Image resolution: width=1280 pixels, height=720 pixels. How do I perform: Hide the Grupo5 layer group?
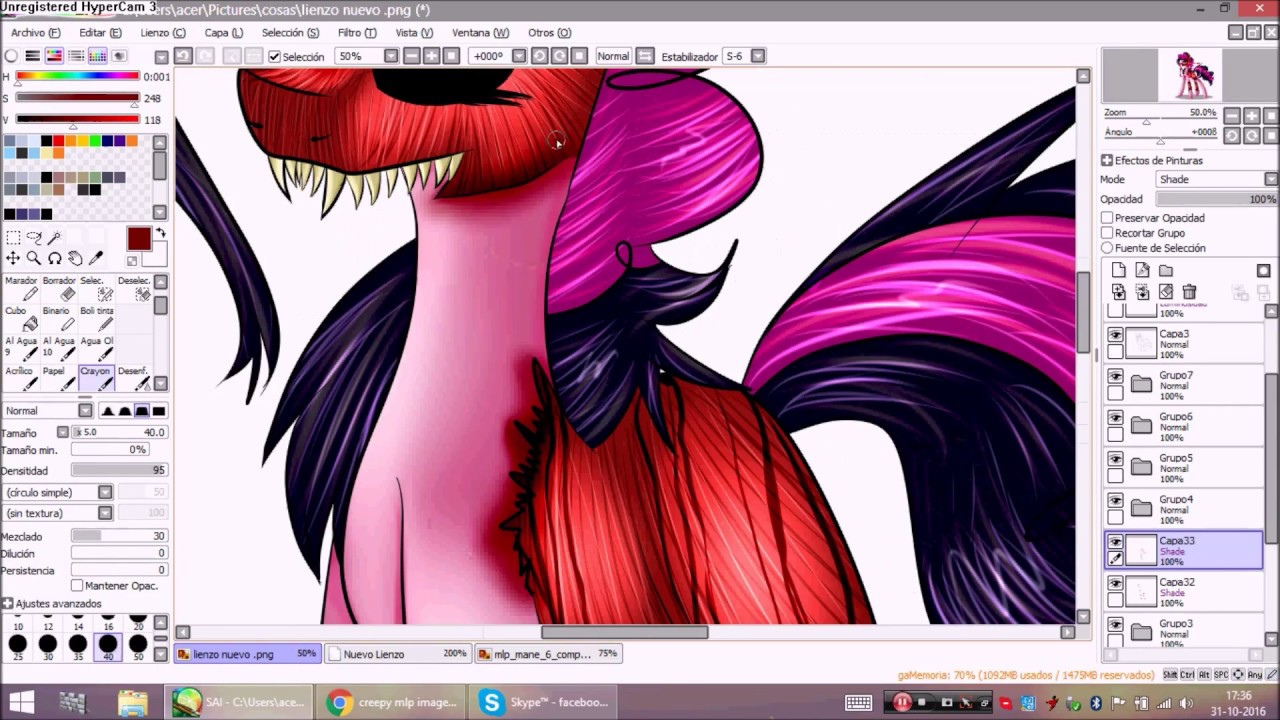(x=1115, y=460)
